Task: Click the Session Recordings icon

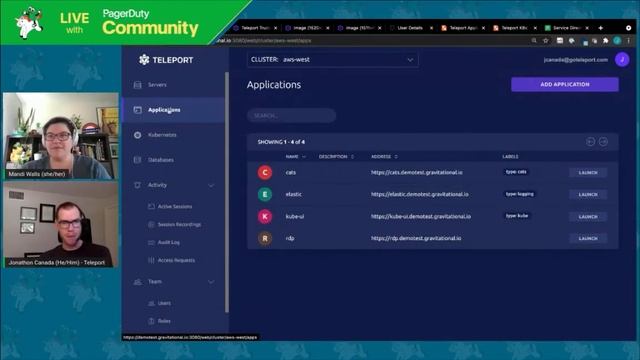Action: 151,224
